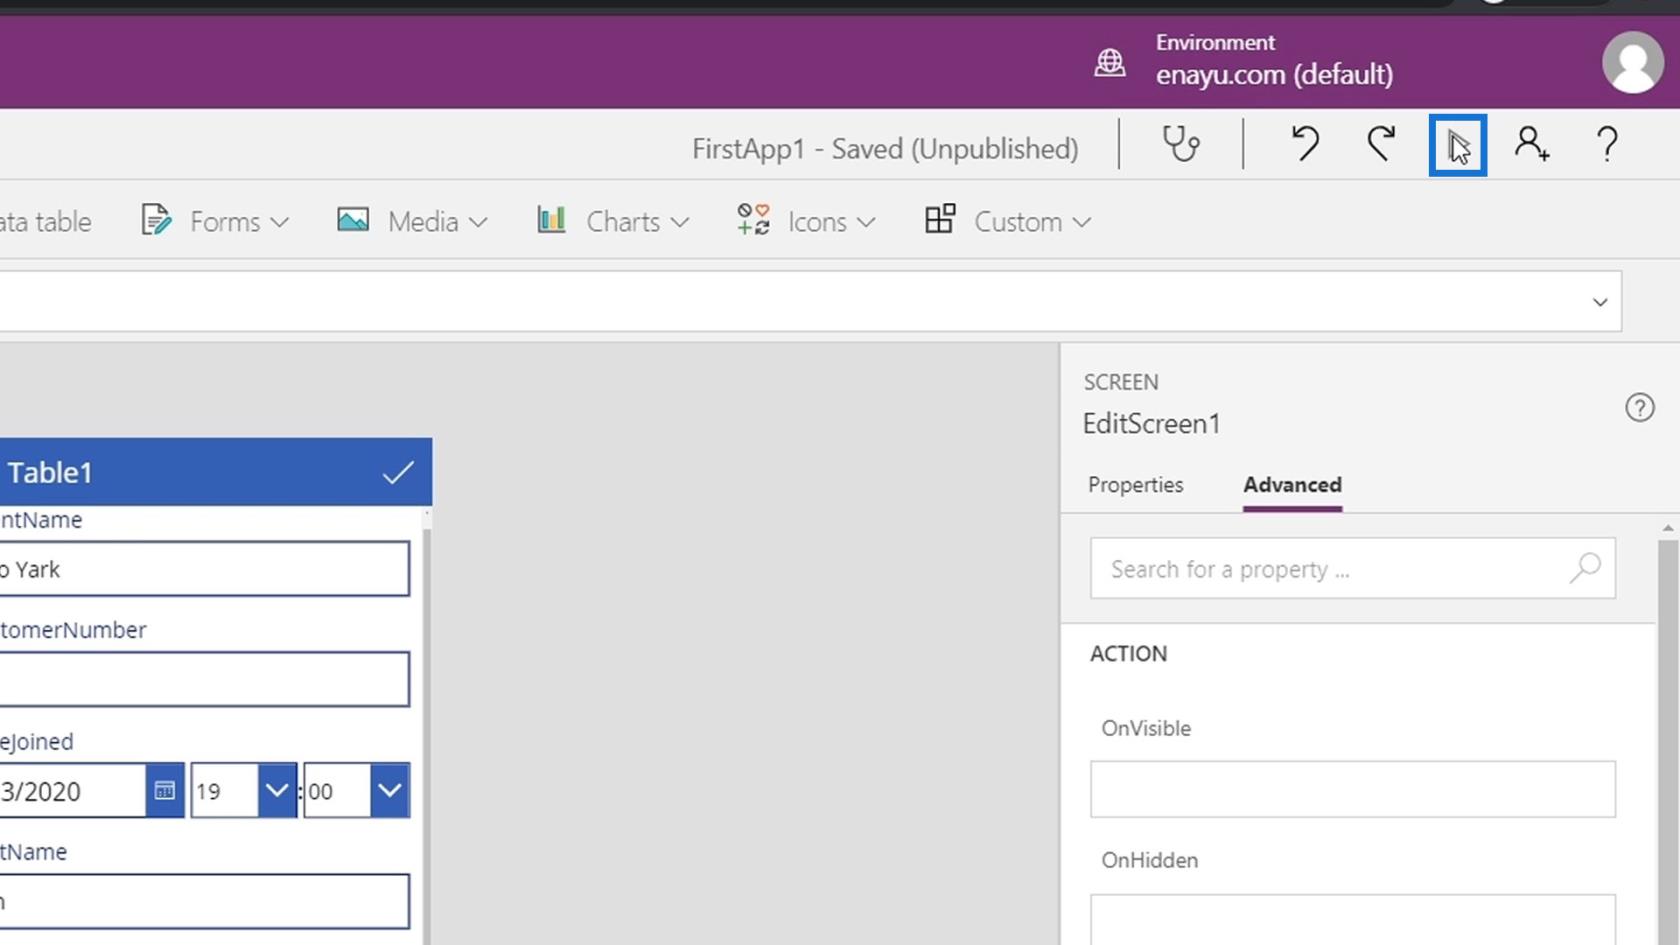This screenshot has width=1680, height=945.
Task: Click the Environment globe icon
Action: (x=1110, y=62)
